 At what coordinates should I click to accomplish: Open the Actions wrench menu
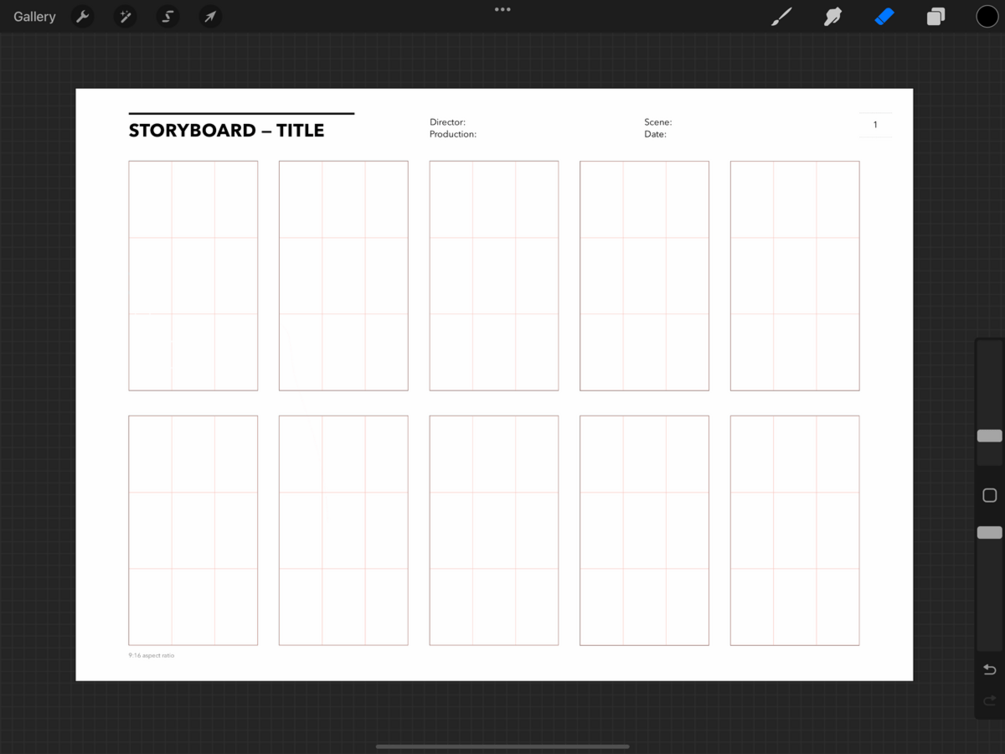click(83, 17)
